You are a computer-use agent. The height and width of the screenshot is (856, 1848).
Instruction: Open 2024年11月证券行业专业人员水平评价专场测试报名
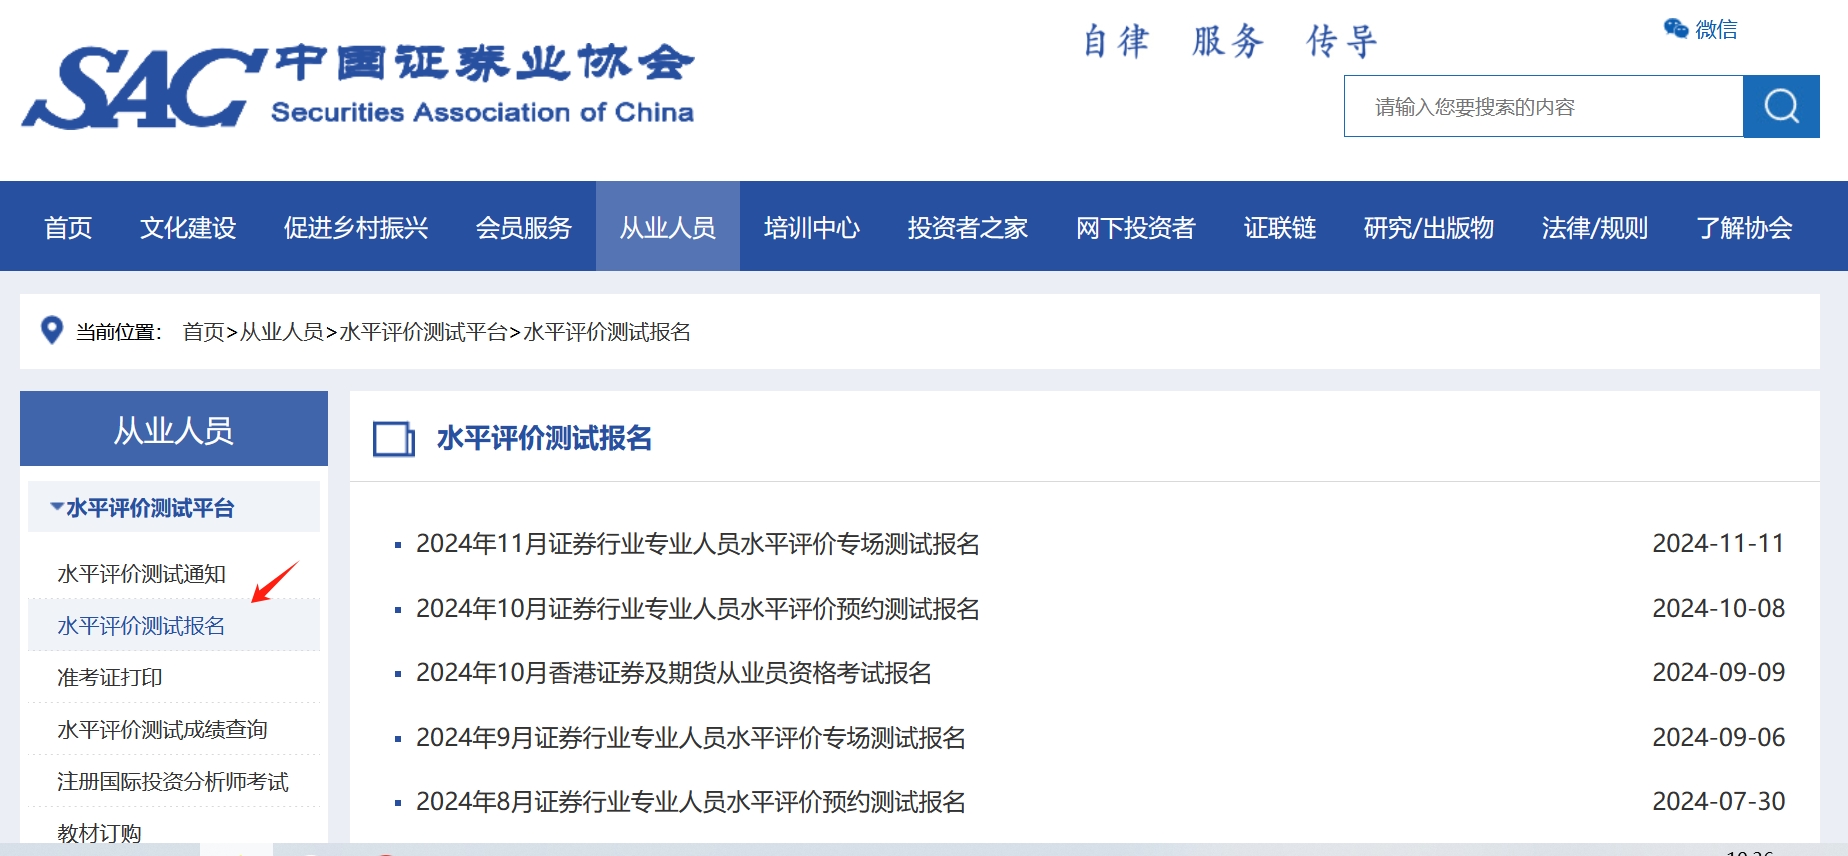coord(698,544)
